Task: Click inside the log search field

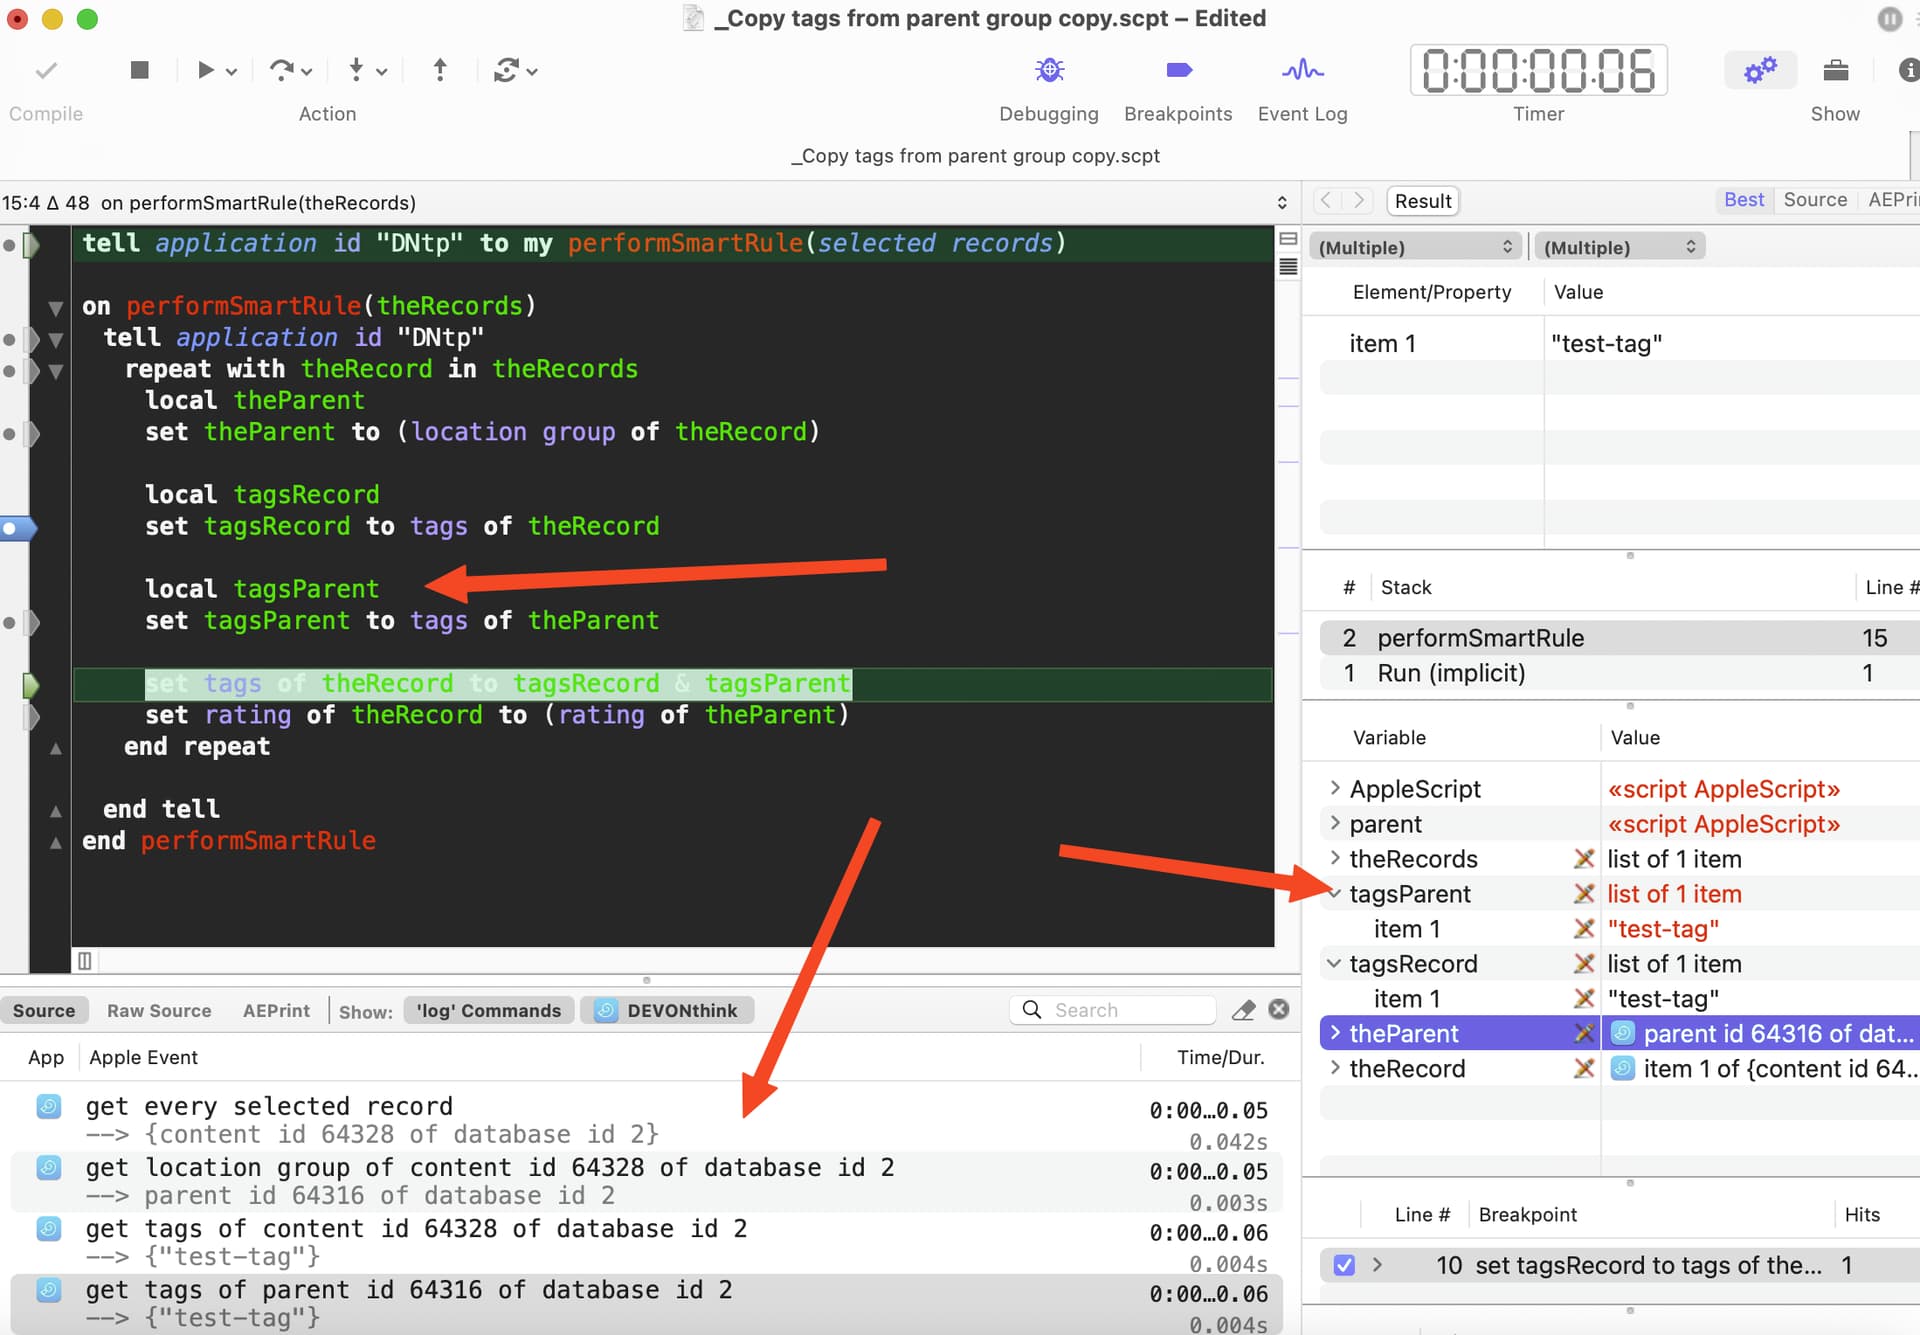Action: tap(1113, 1010)
